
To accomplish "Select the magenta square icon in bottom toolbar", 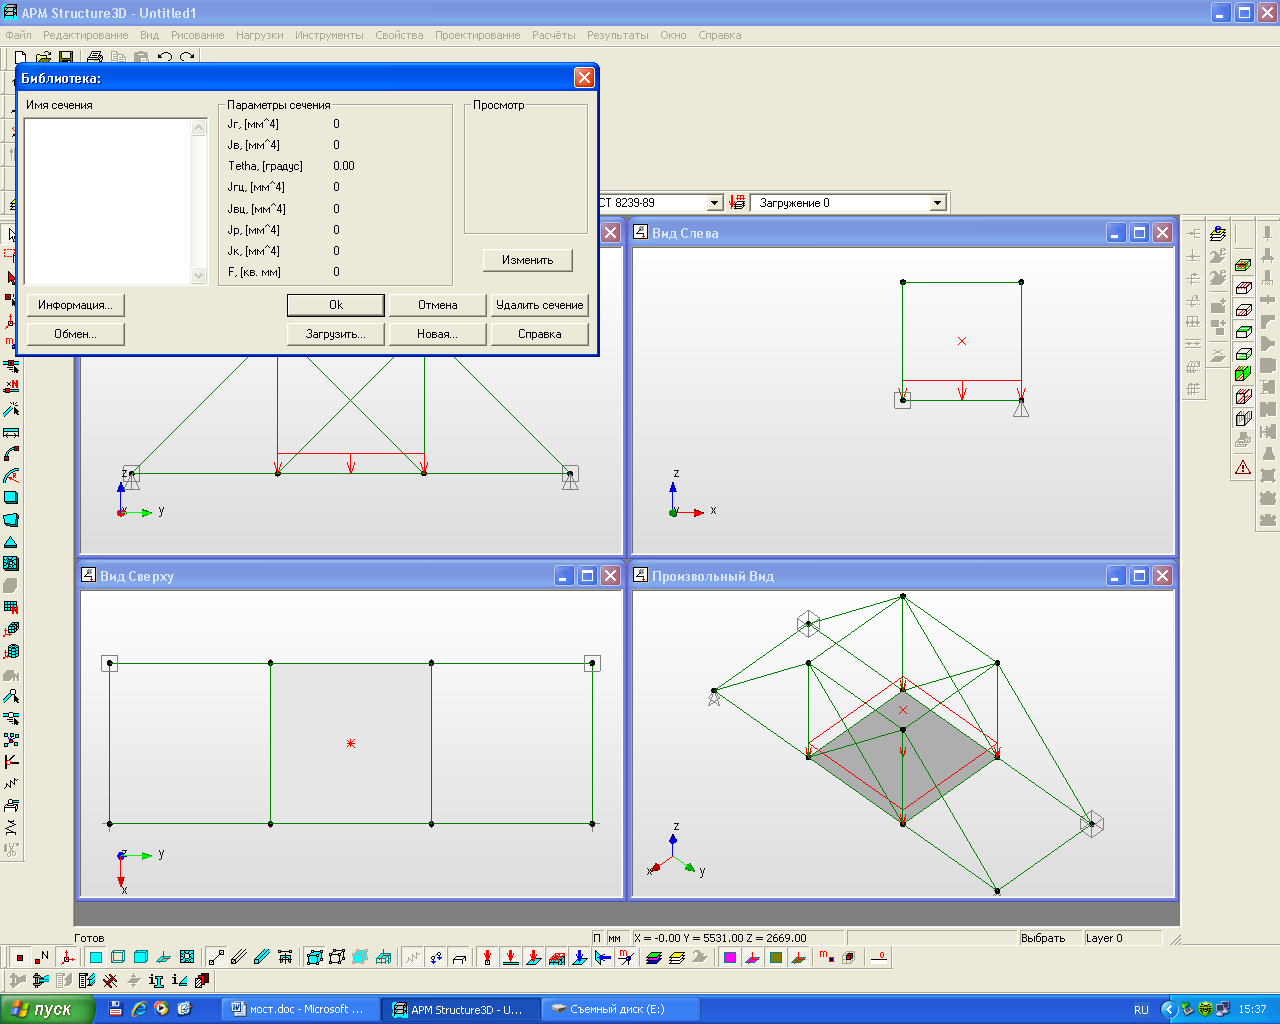I will pos(730,957).
